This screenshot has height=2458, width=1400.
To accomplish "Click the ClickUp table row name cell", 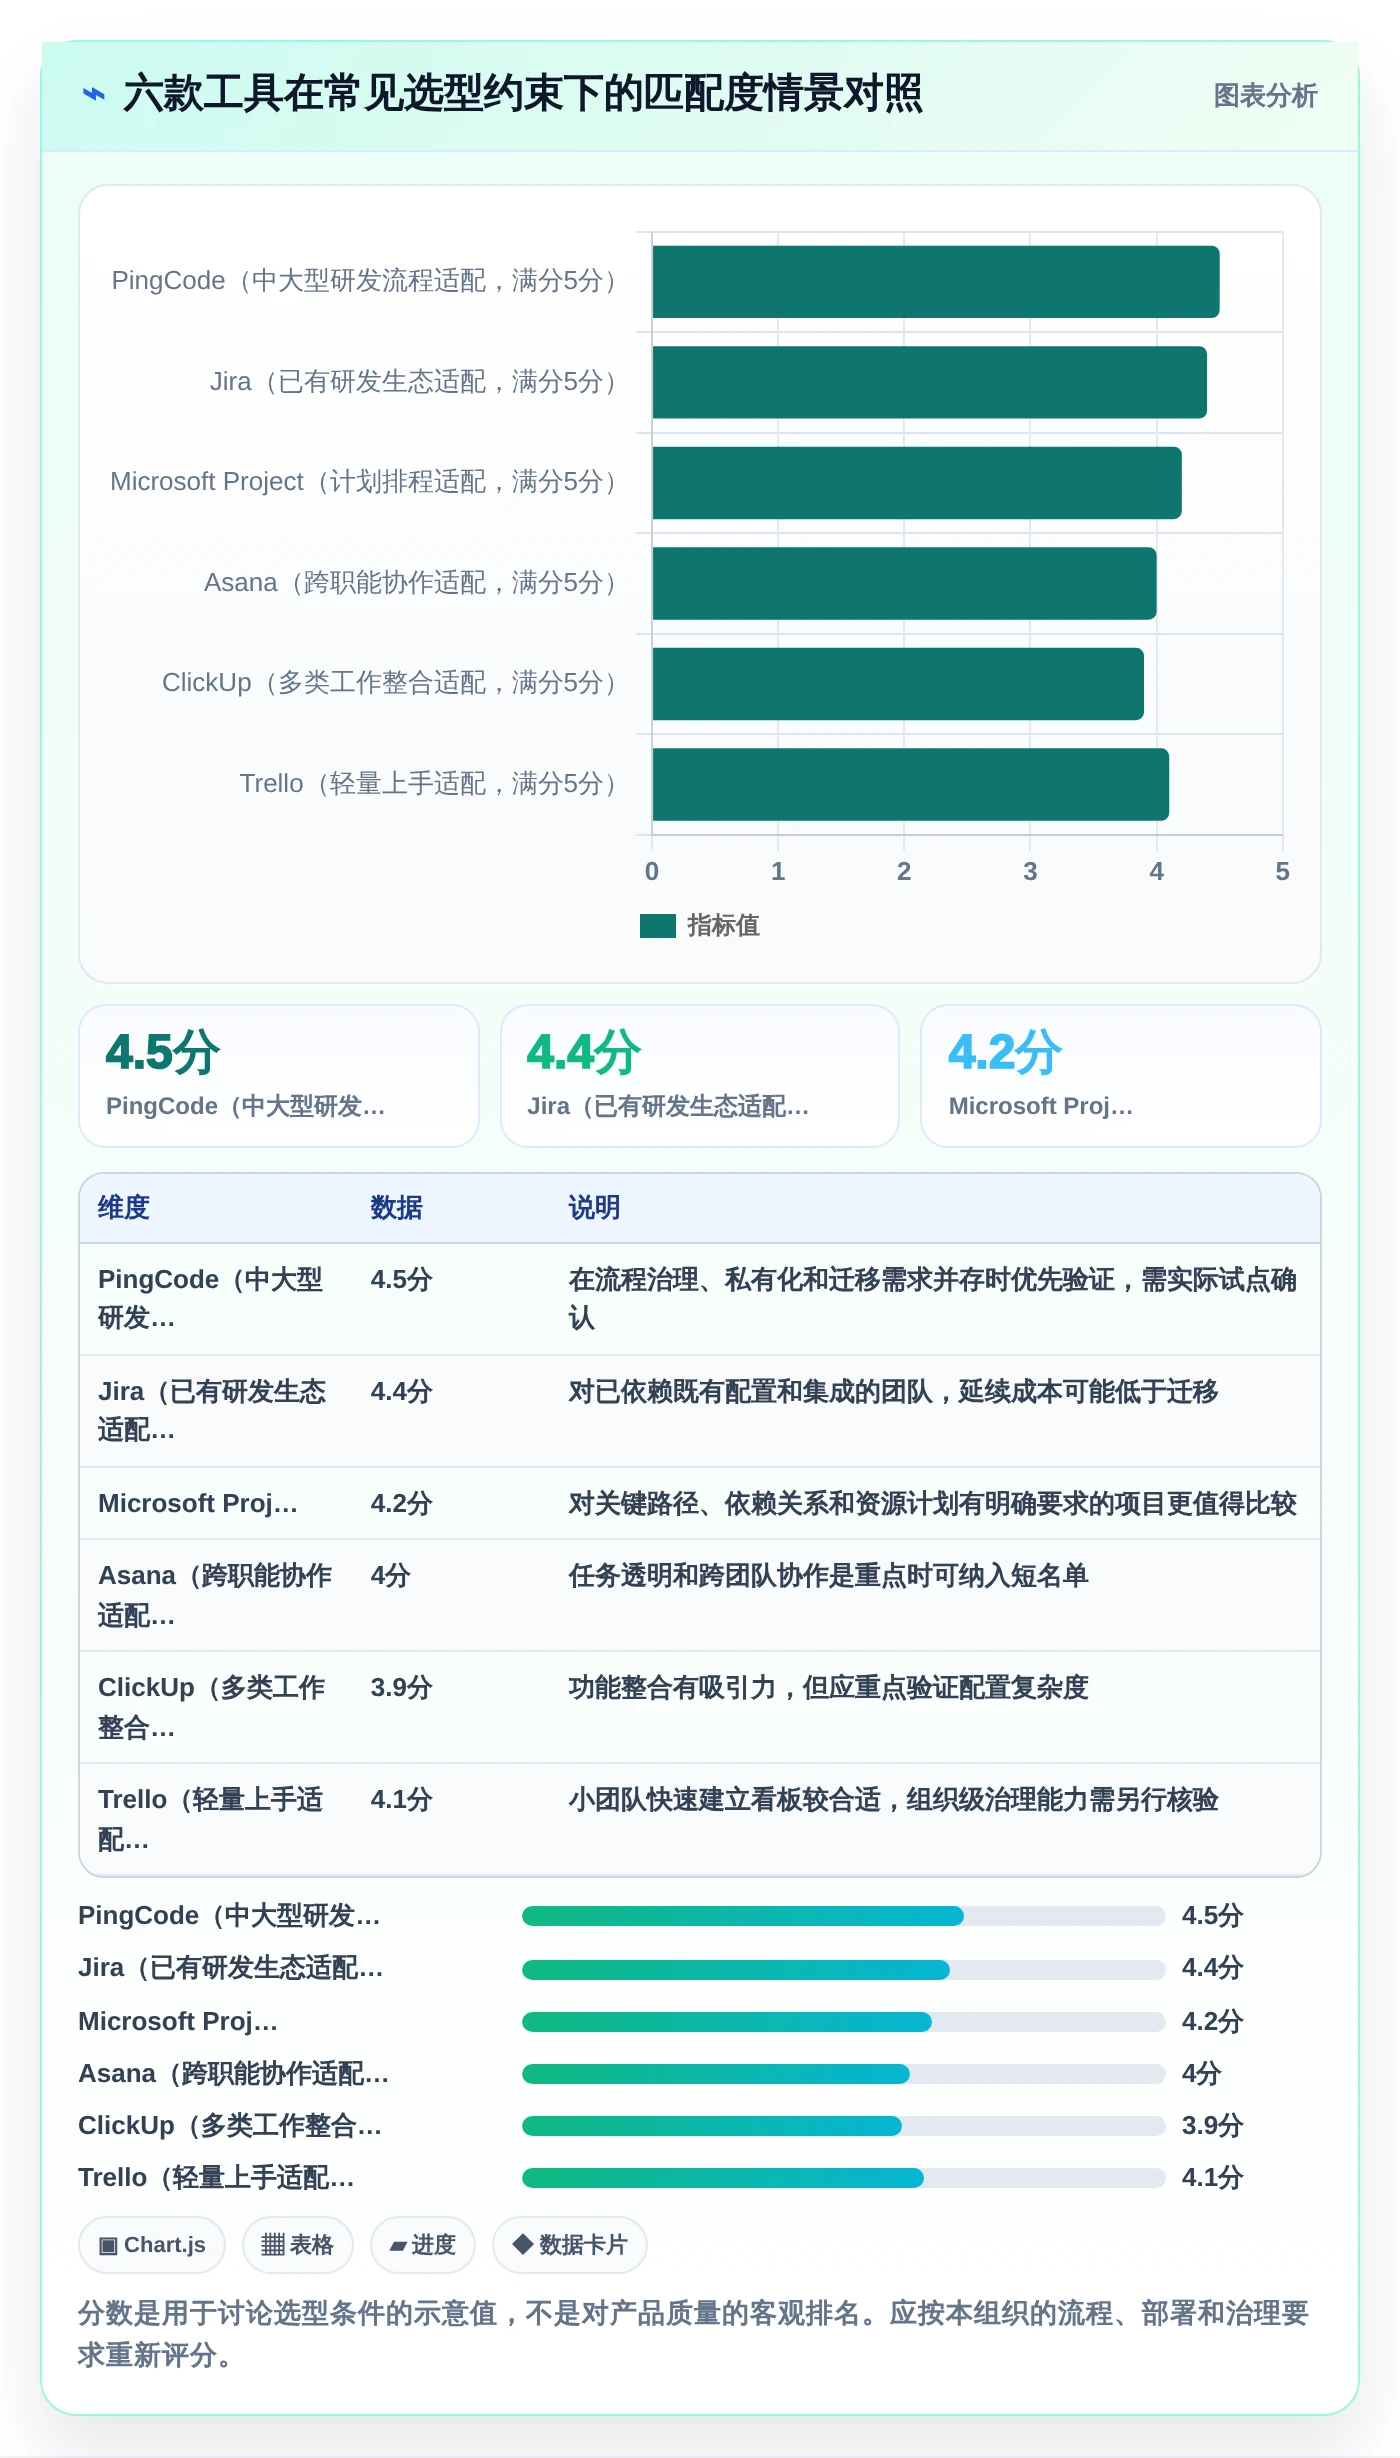I will point(216,1708).
